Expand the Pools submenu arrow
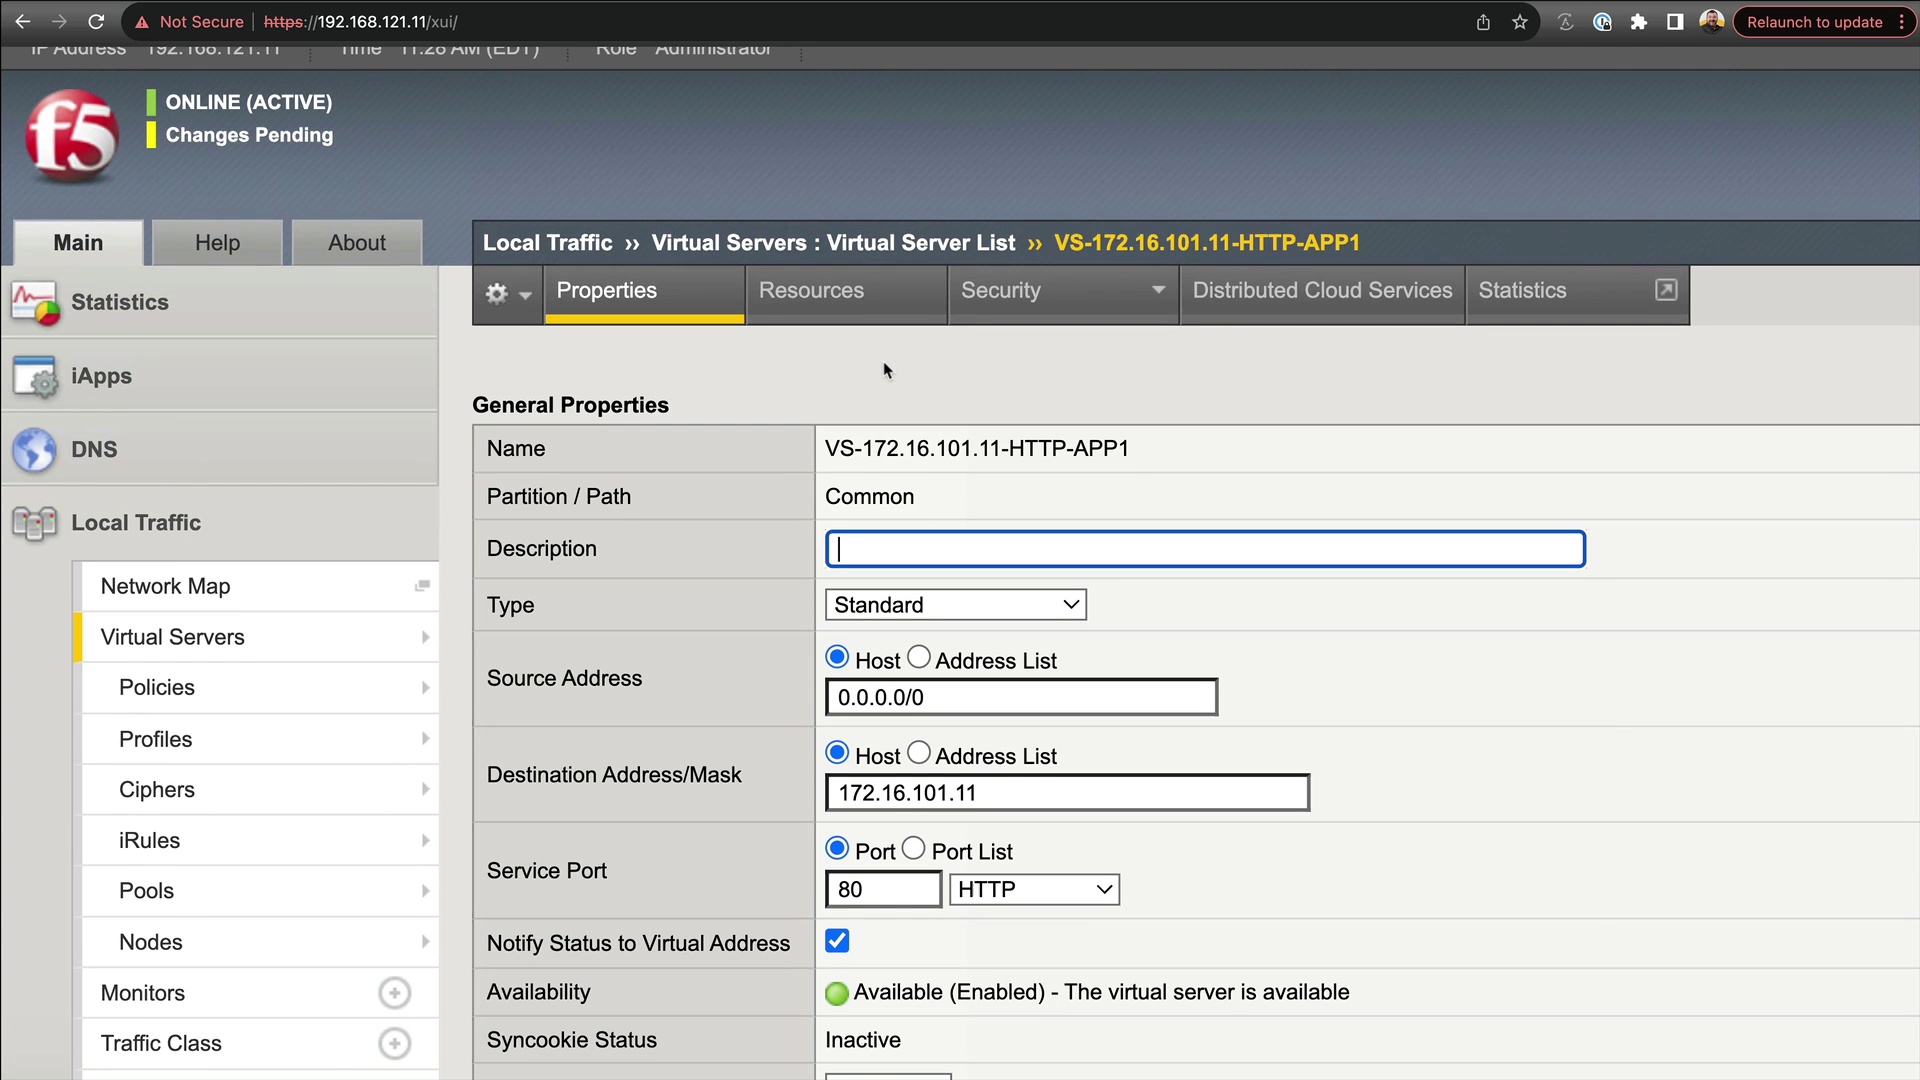Image resolution: width=1920 pixels, height=1080 pixels. (x=425, y=891)
